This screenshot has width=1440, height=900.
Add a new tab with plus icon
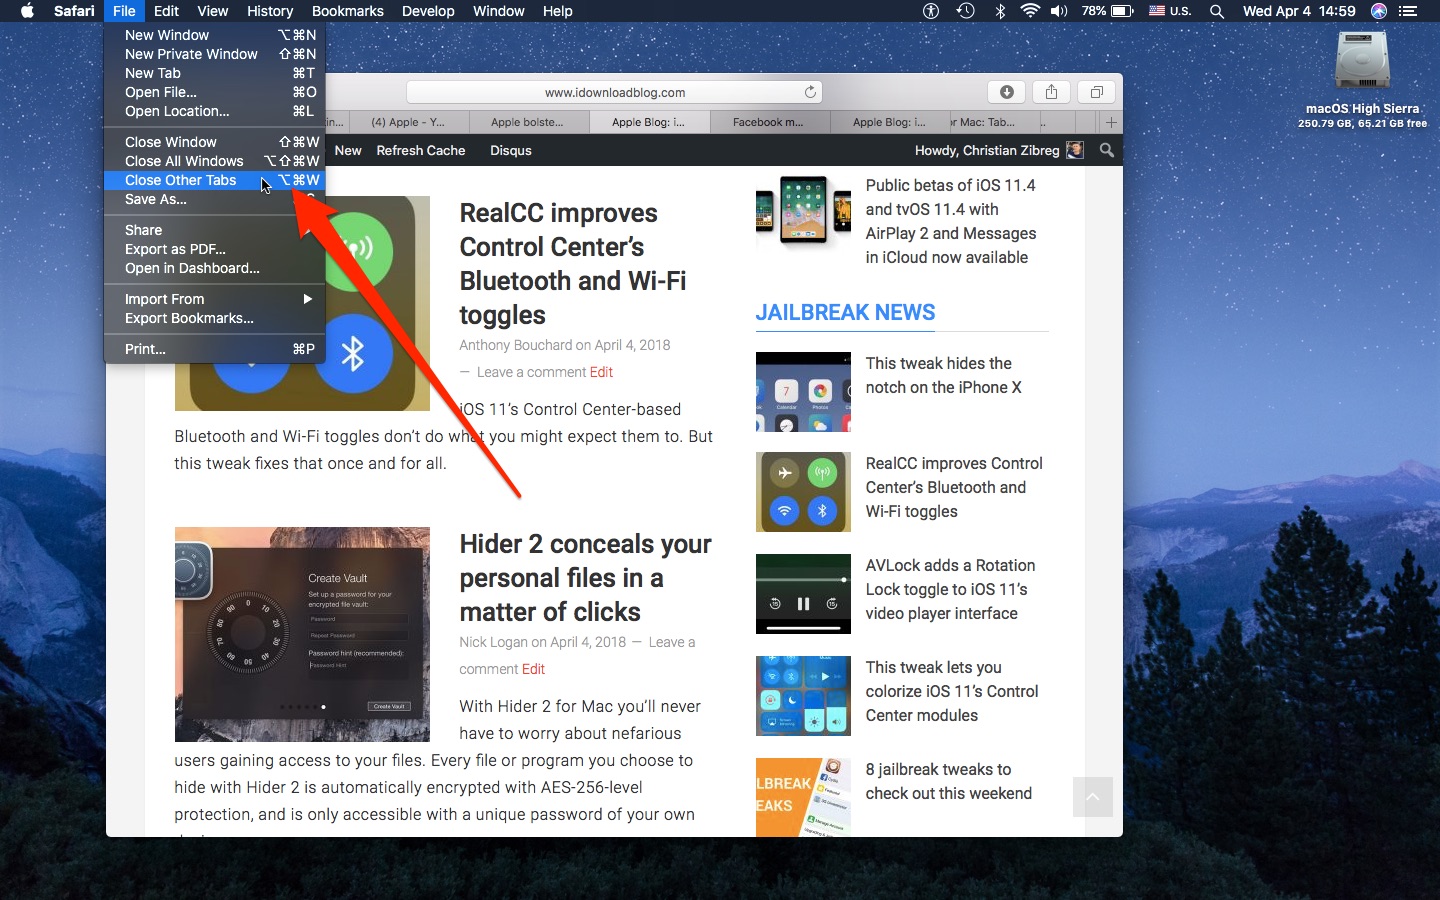click(x=1111, y=122)
